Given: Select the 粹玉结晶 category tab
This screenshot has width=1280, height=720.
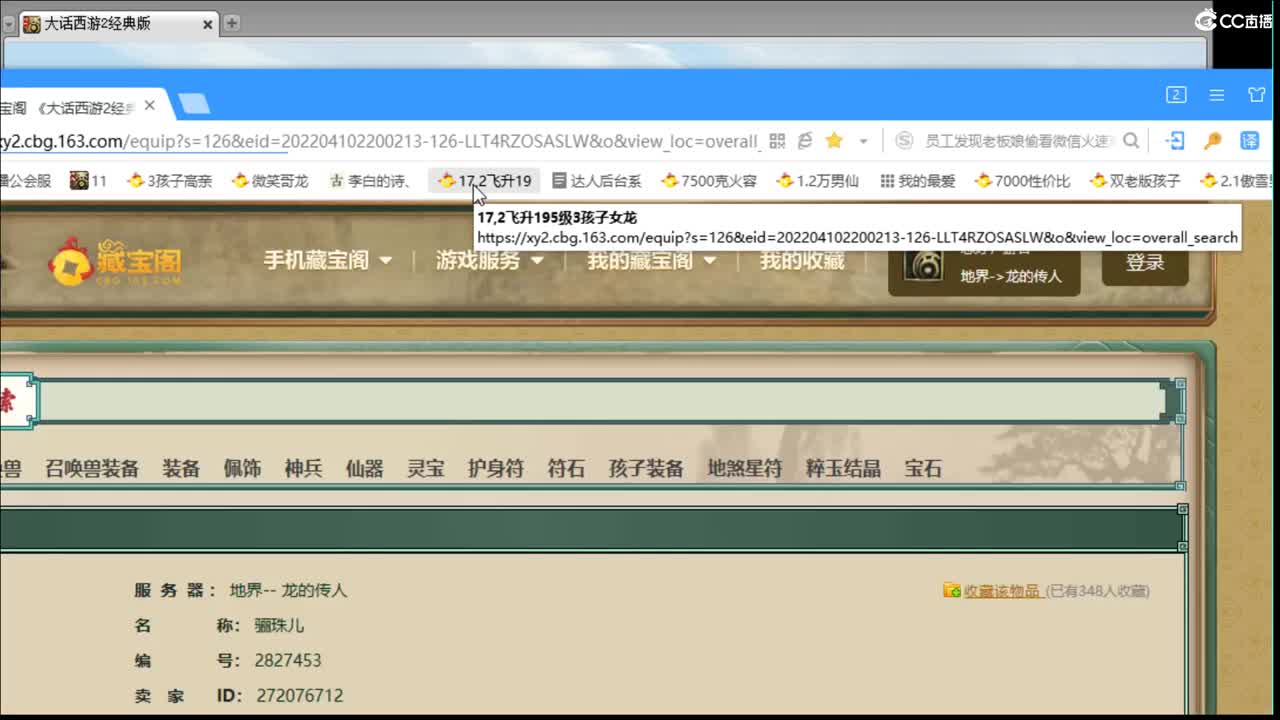Looking at the screenshot, I should point(843,469).
